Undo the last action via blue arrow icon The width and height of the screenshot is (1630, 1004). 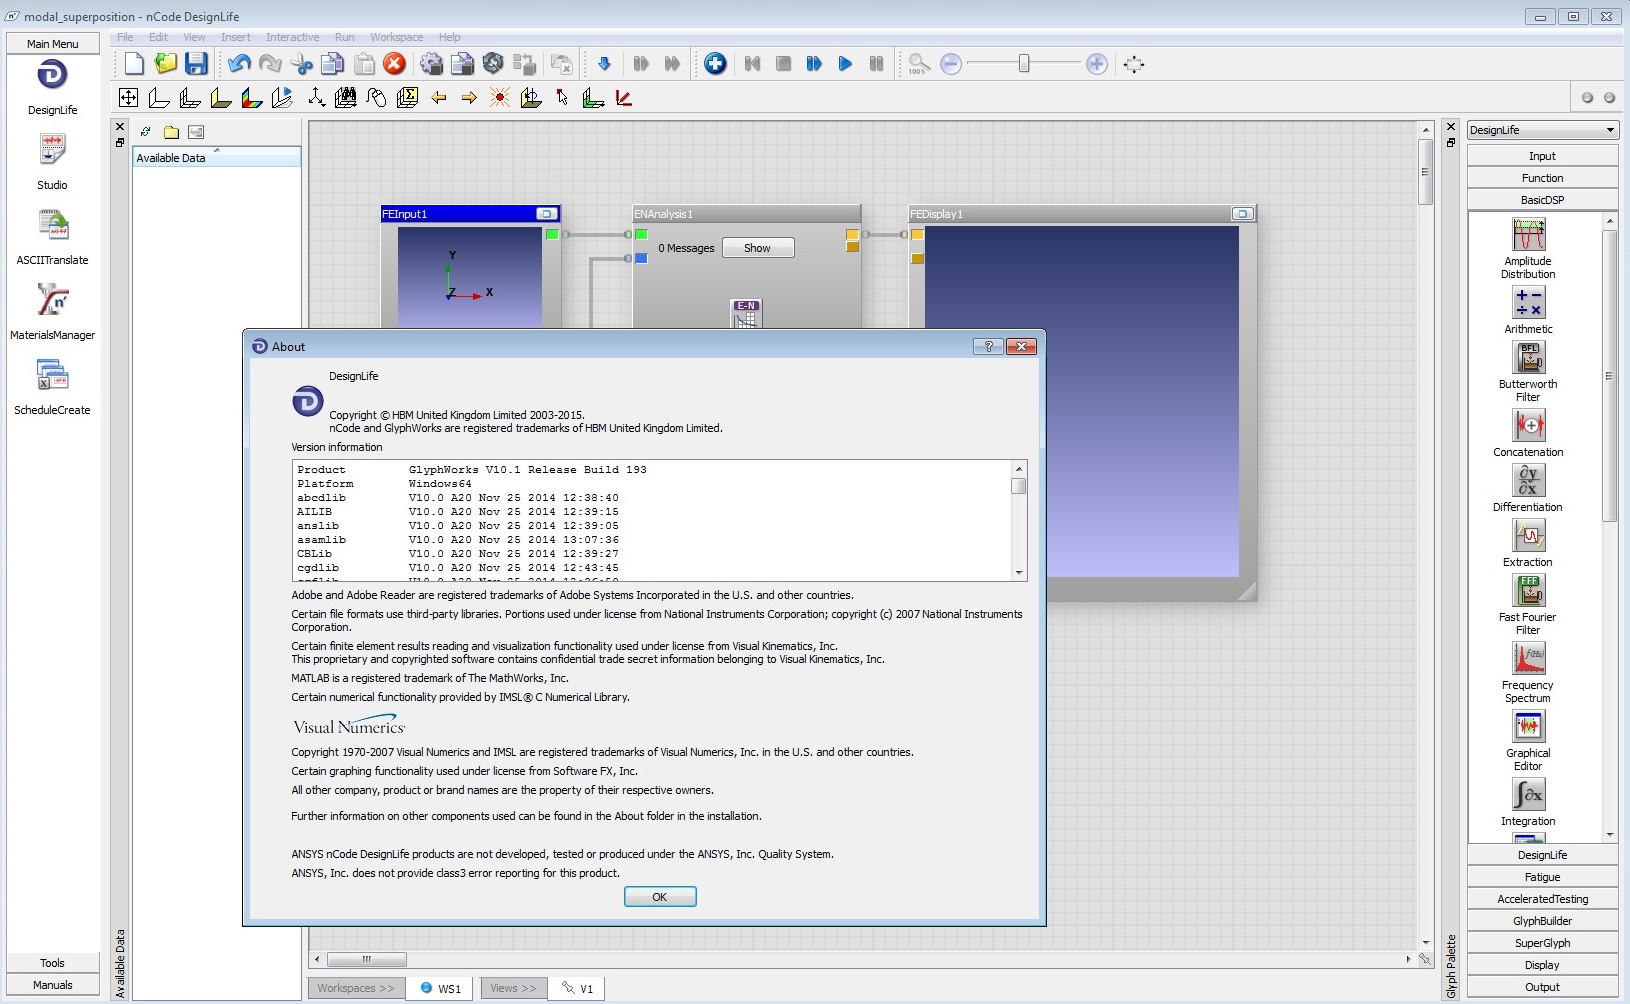(239, 64)
